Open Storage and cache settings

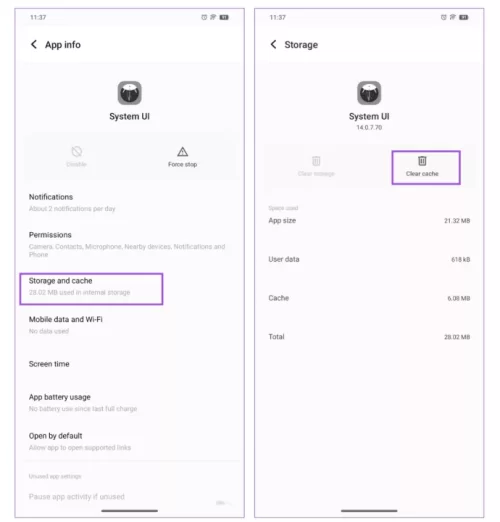point(91,289)
